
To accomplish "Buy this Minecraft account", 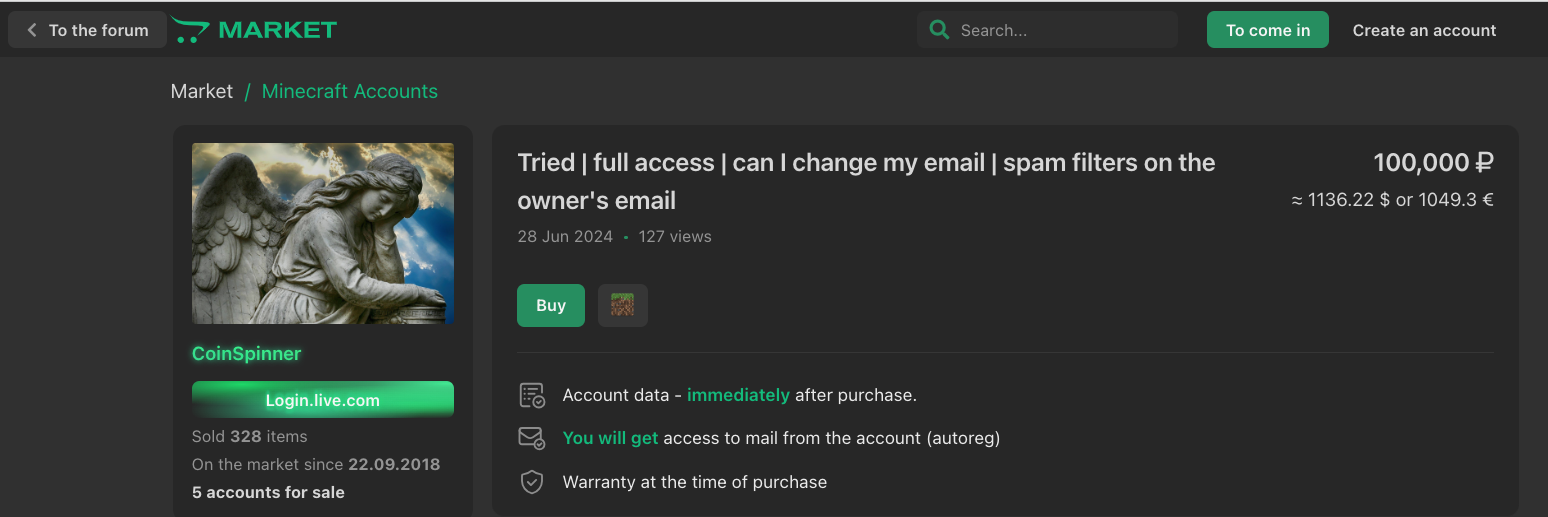I will 551,305.
